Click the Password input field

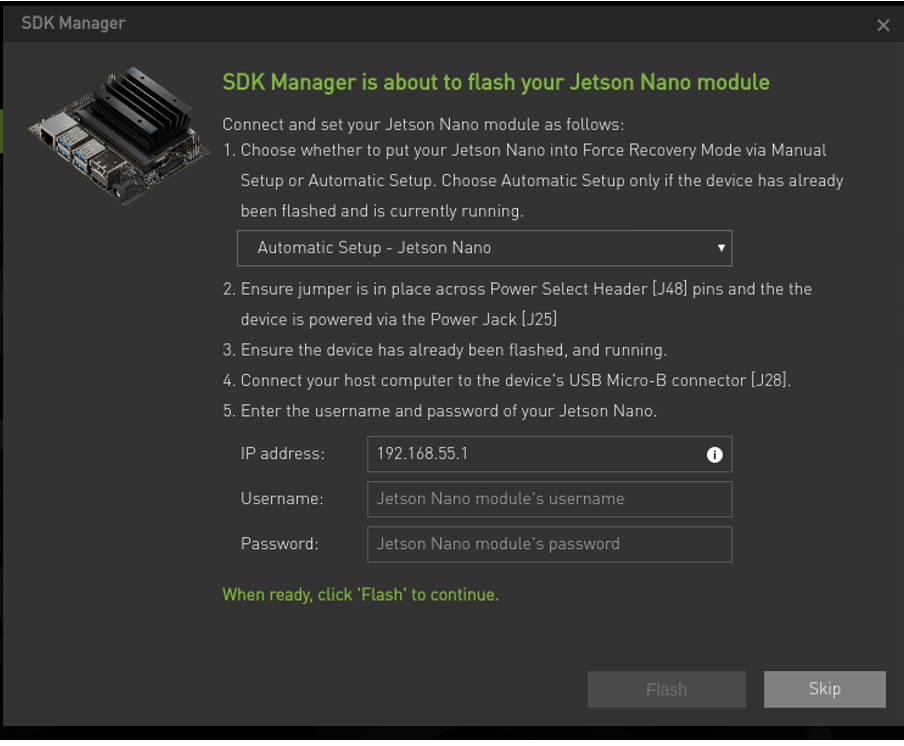coord(549,544)
